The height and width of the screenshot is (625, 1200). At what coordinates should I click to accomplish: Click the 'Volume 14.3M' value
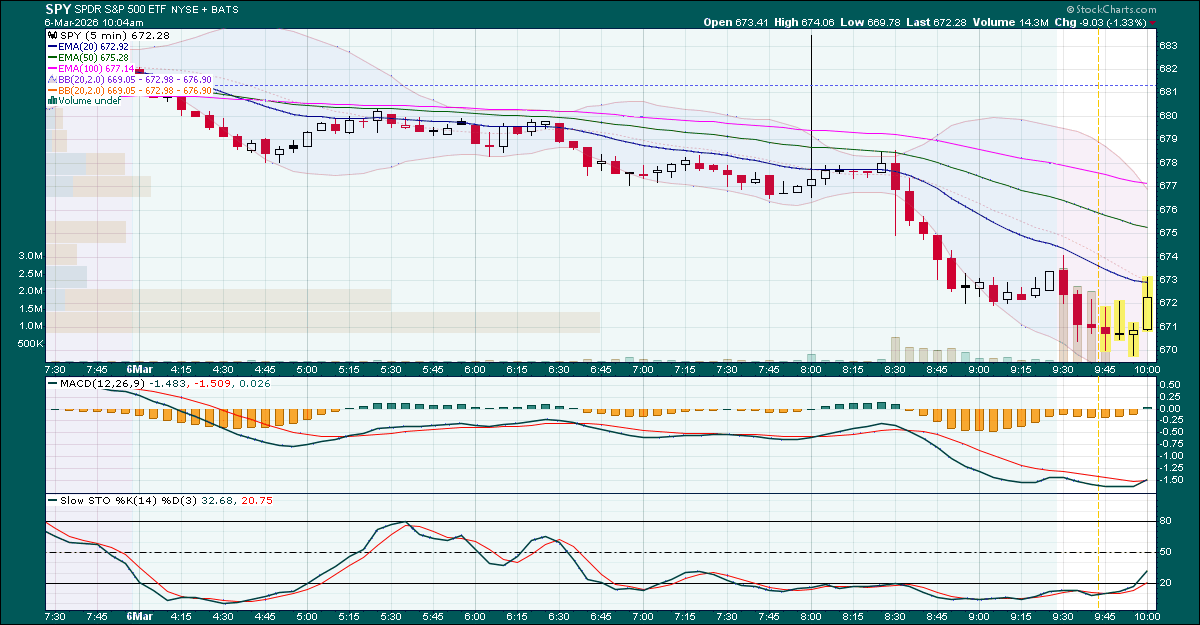tap(1012, 22)
